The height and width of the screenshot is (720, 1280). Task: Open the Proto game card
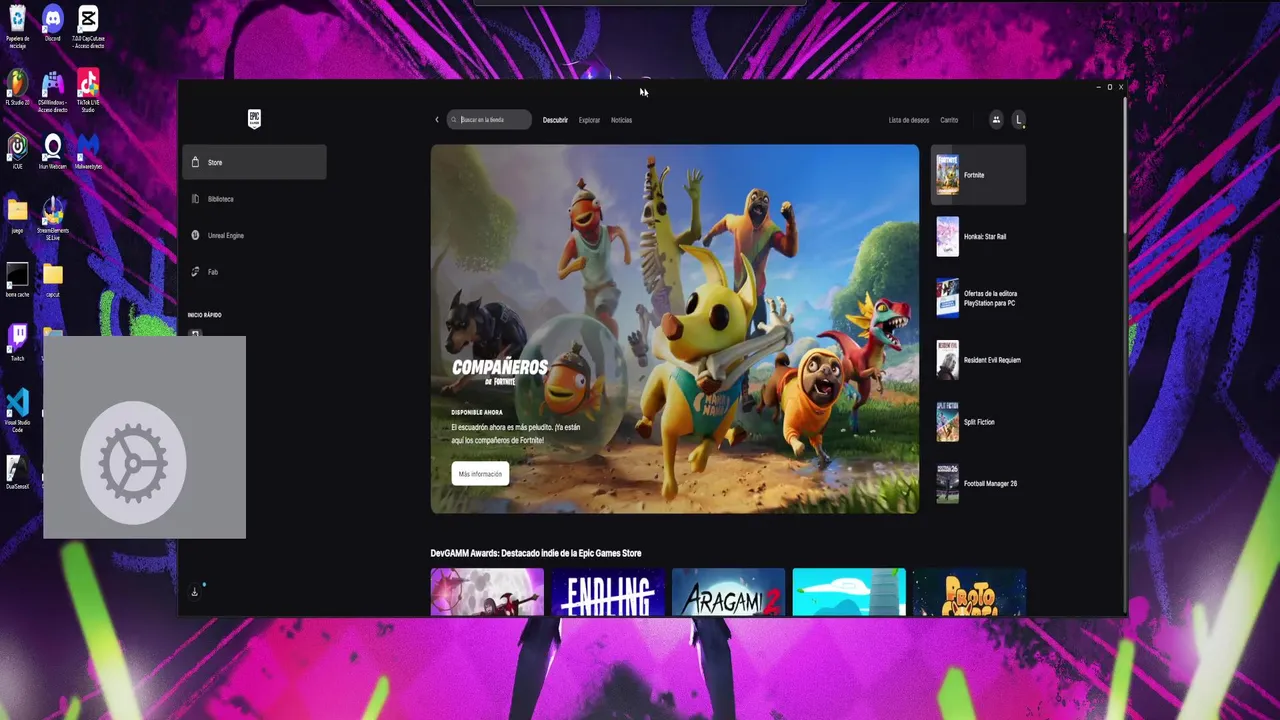pyautogui.click(x=969, y=592)
